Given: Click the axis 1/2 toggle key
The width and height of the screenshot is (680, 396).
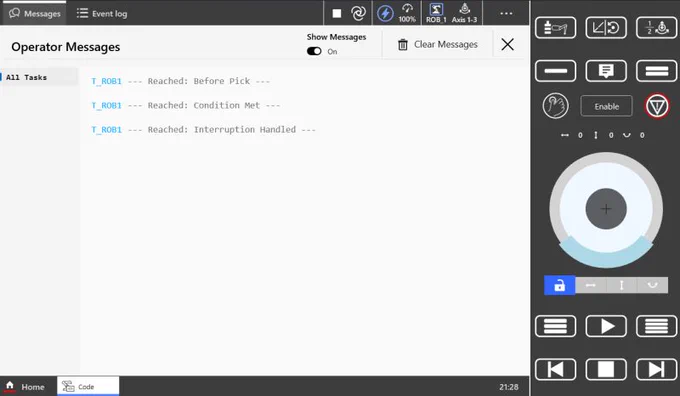Looking at the screenshot, I should [x=656, y=28].
